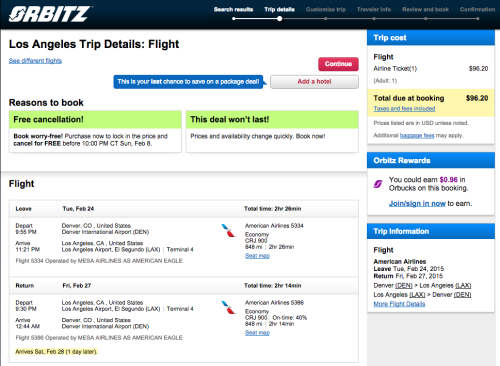Click American Airlines logo on return flight
Screen dimensions: 500x366
[x=229, y=307]
